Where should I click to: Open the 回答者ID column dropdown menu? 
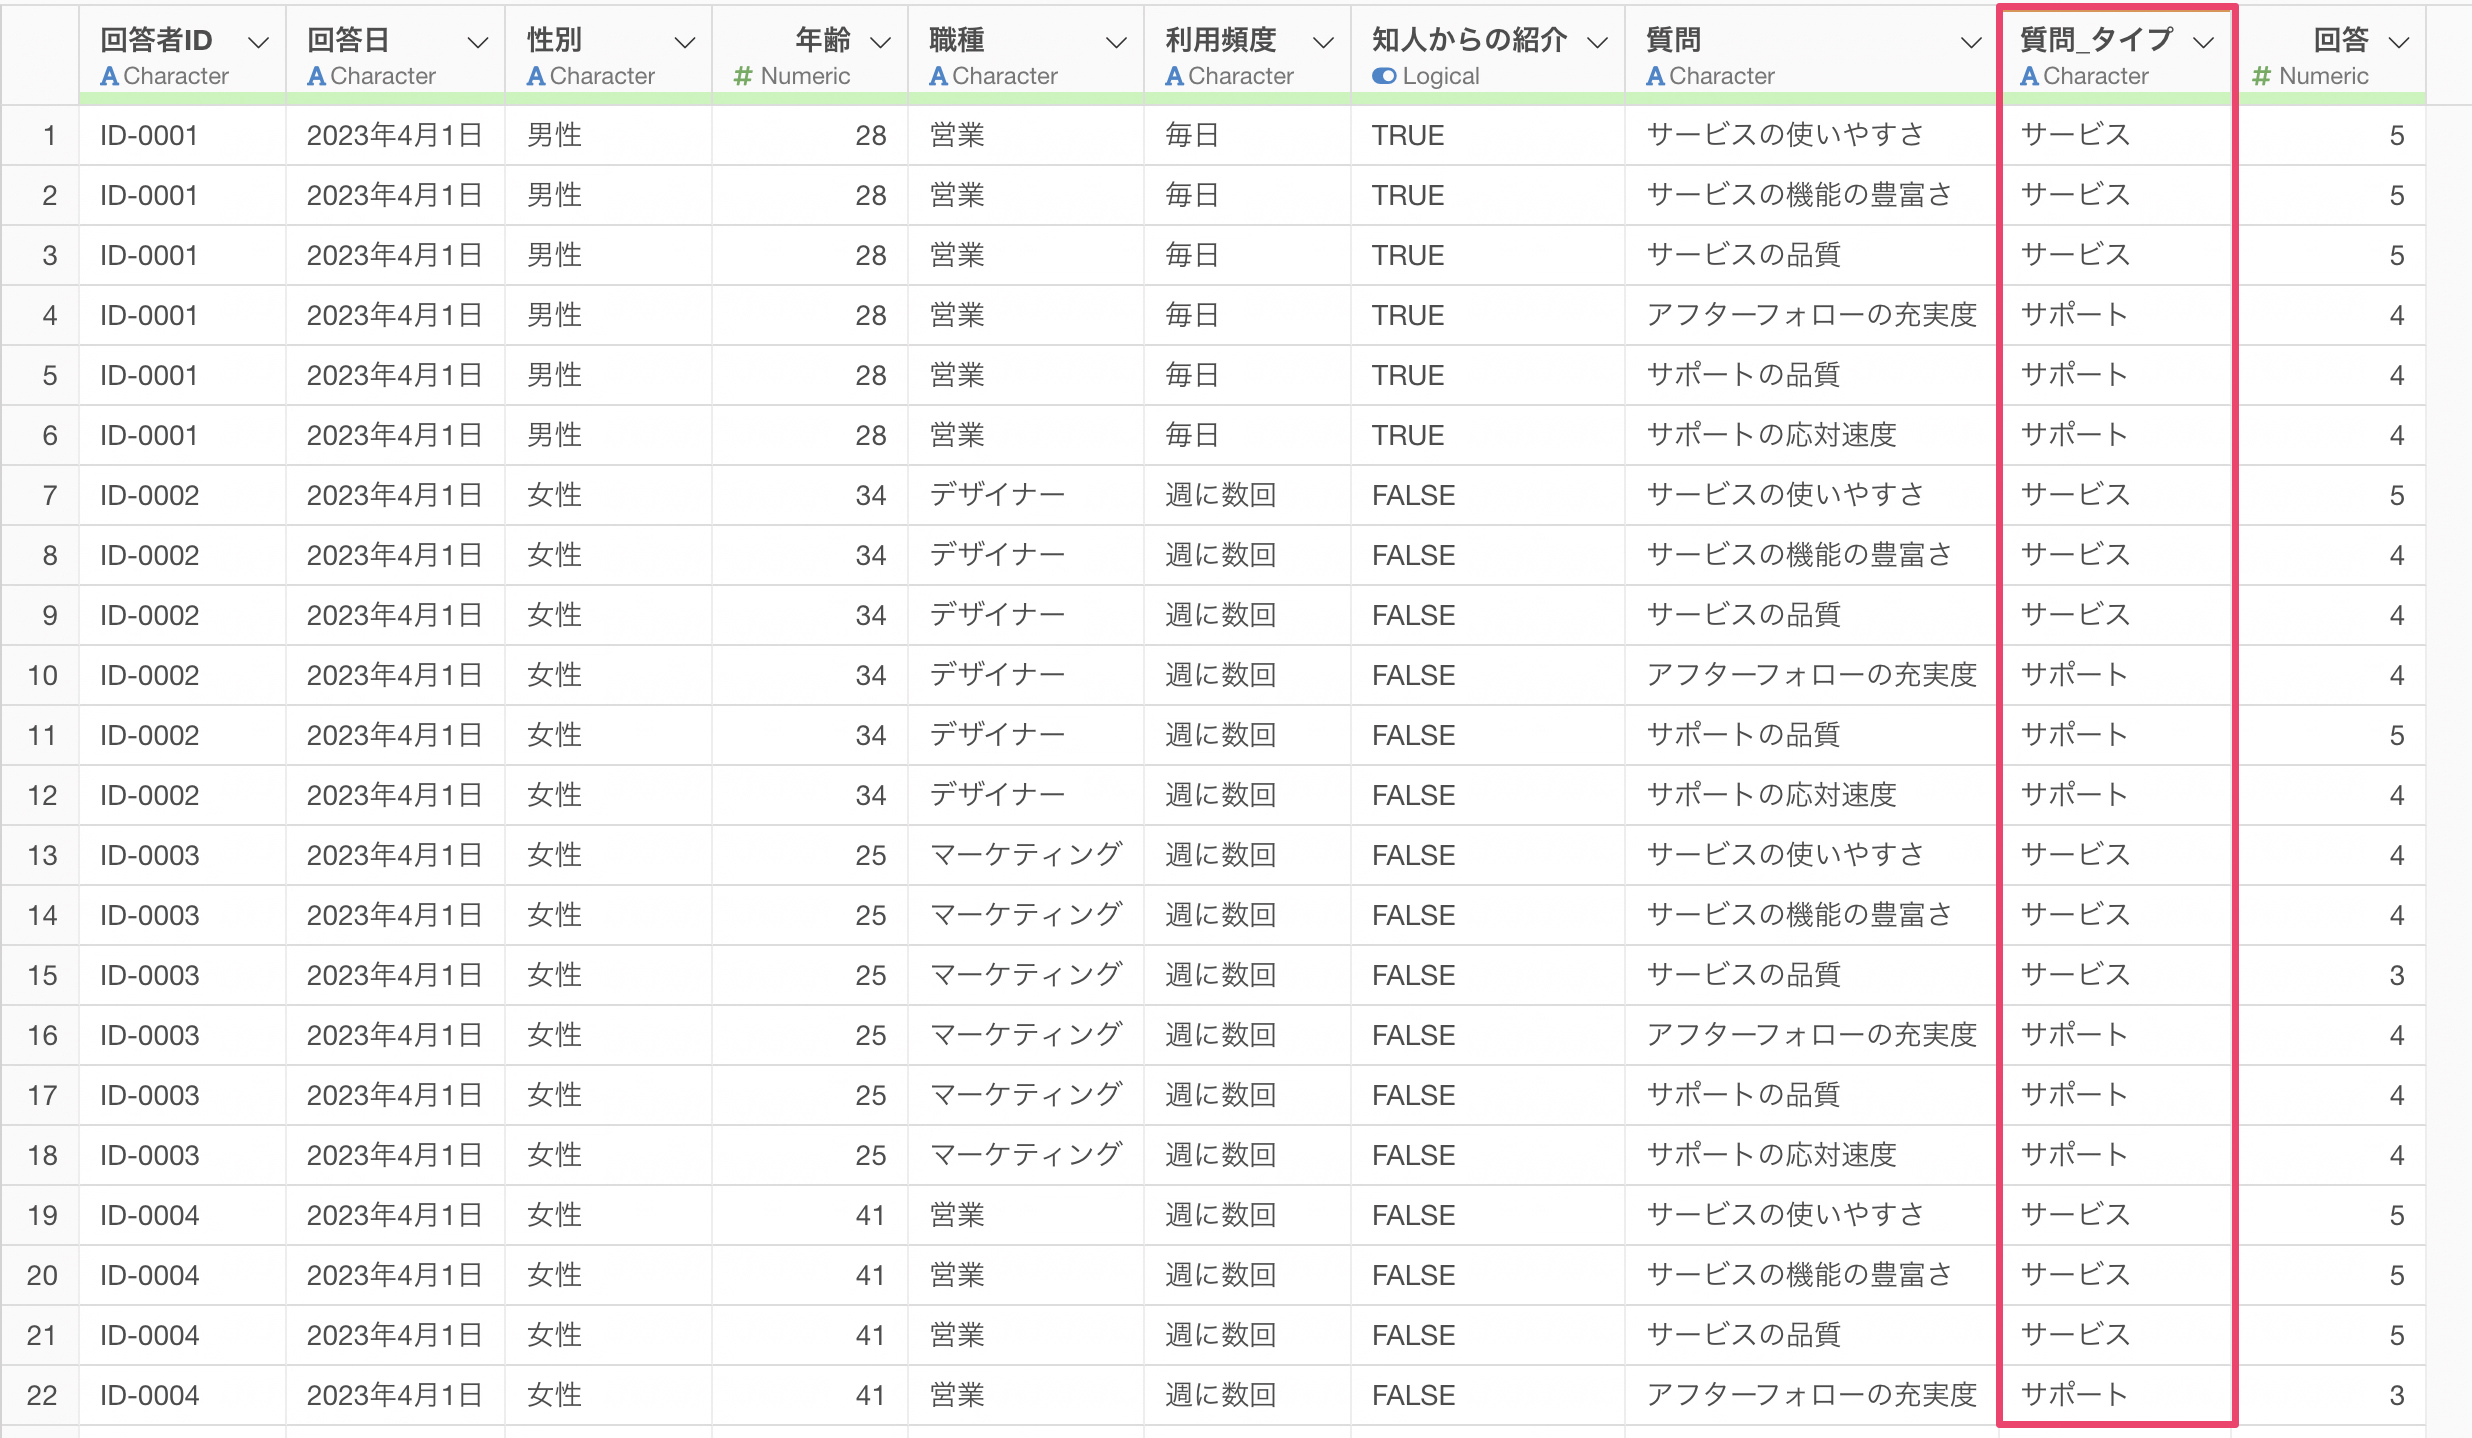[x=258, y=42]
